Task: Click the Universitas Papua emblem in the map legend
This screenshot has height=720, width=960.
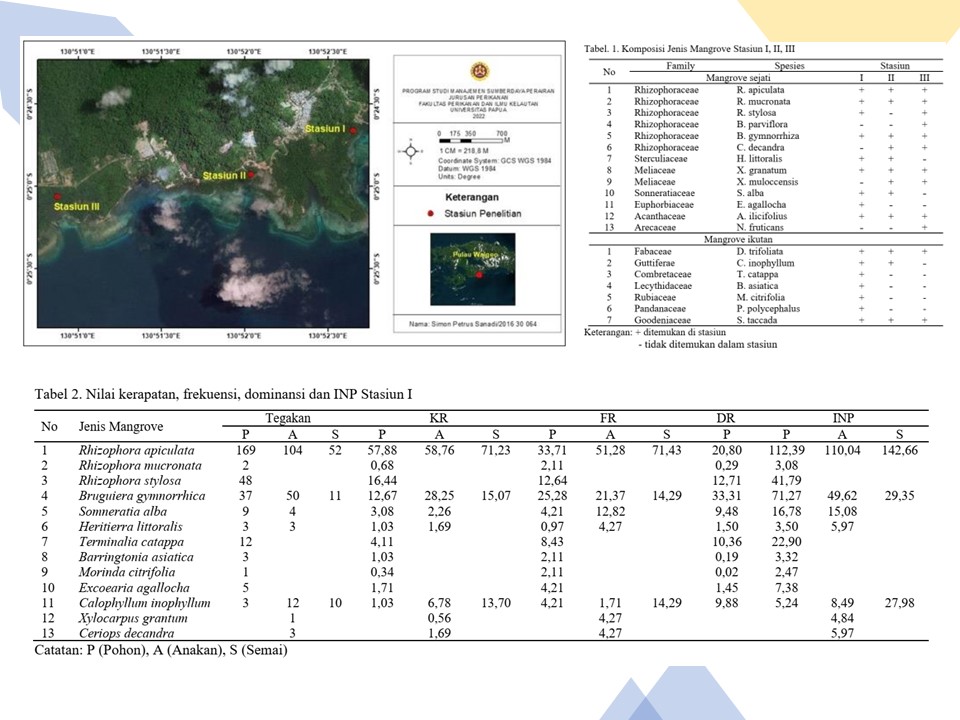Action: coord(479,72)
